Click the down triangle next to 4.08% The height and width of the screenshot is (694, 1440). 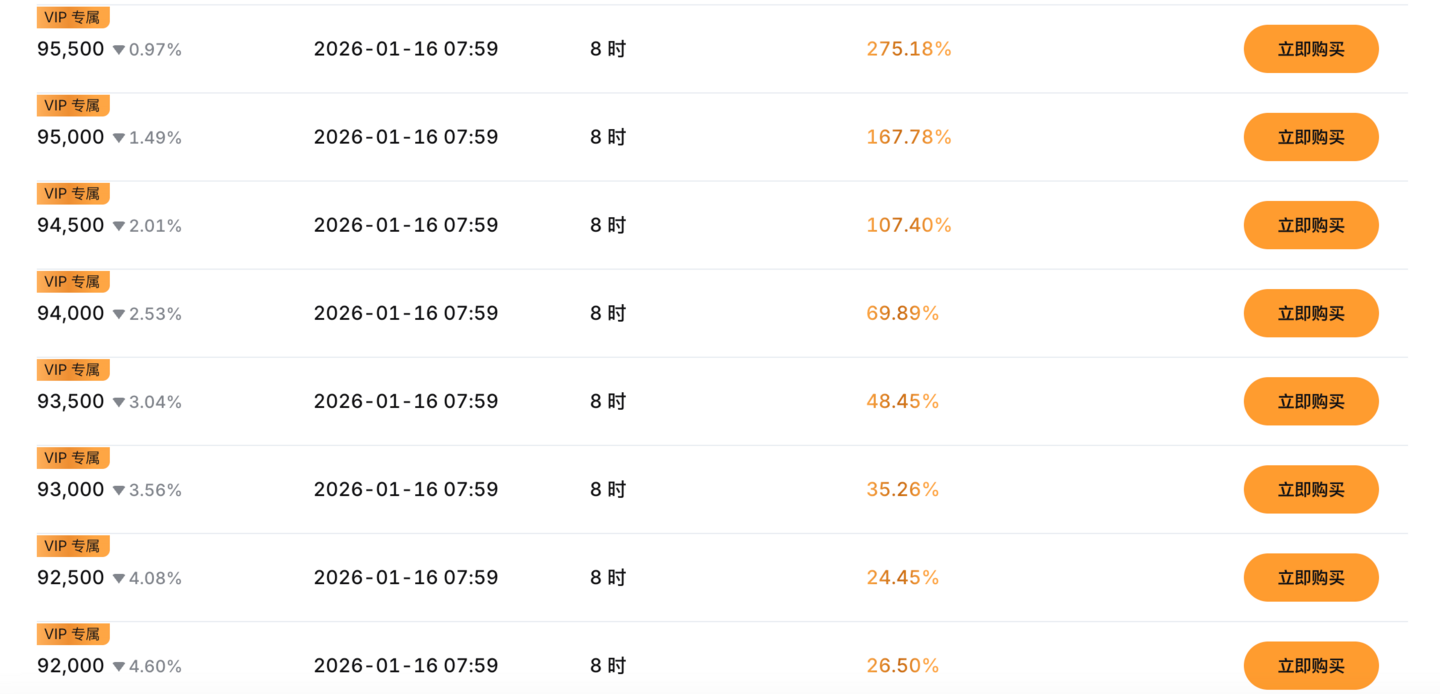coord(119,578)
